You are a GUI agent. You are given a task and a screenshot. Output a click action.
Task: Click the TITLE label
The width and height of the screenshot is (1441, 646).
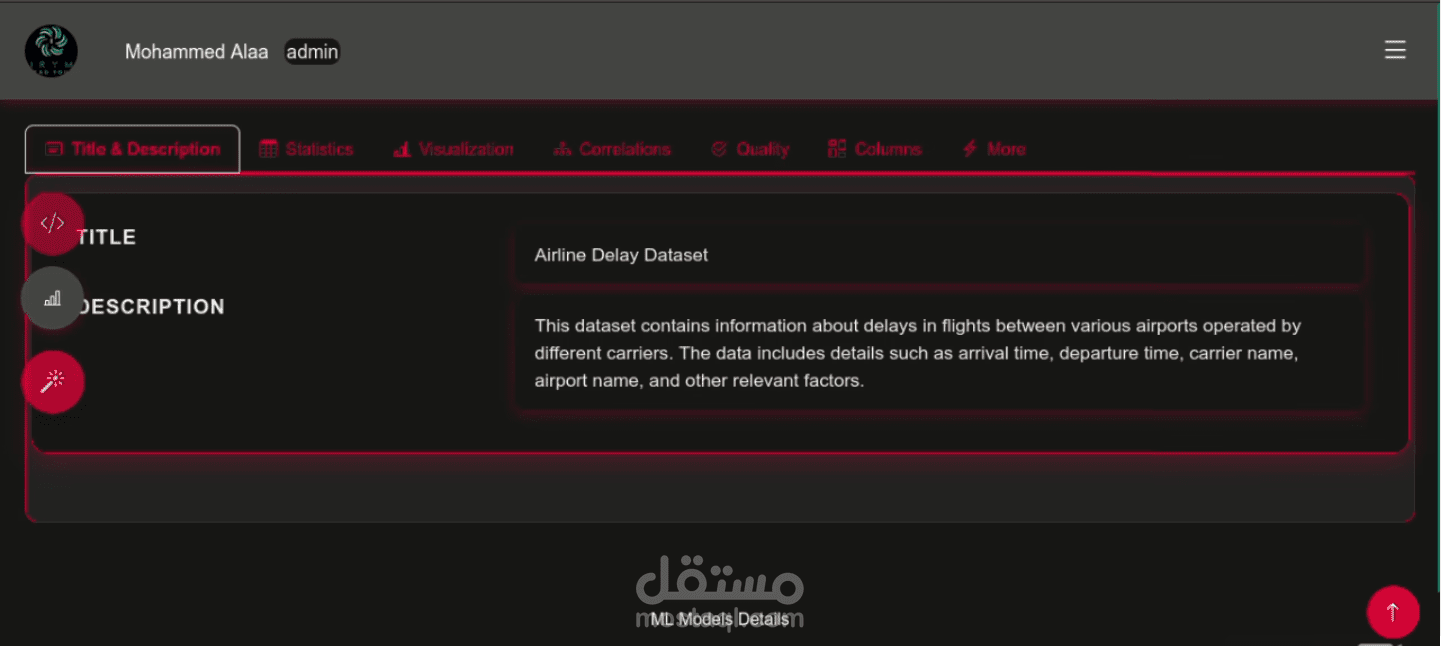pyautogui.click(x=106, y=237)
